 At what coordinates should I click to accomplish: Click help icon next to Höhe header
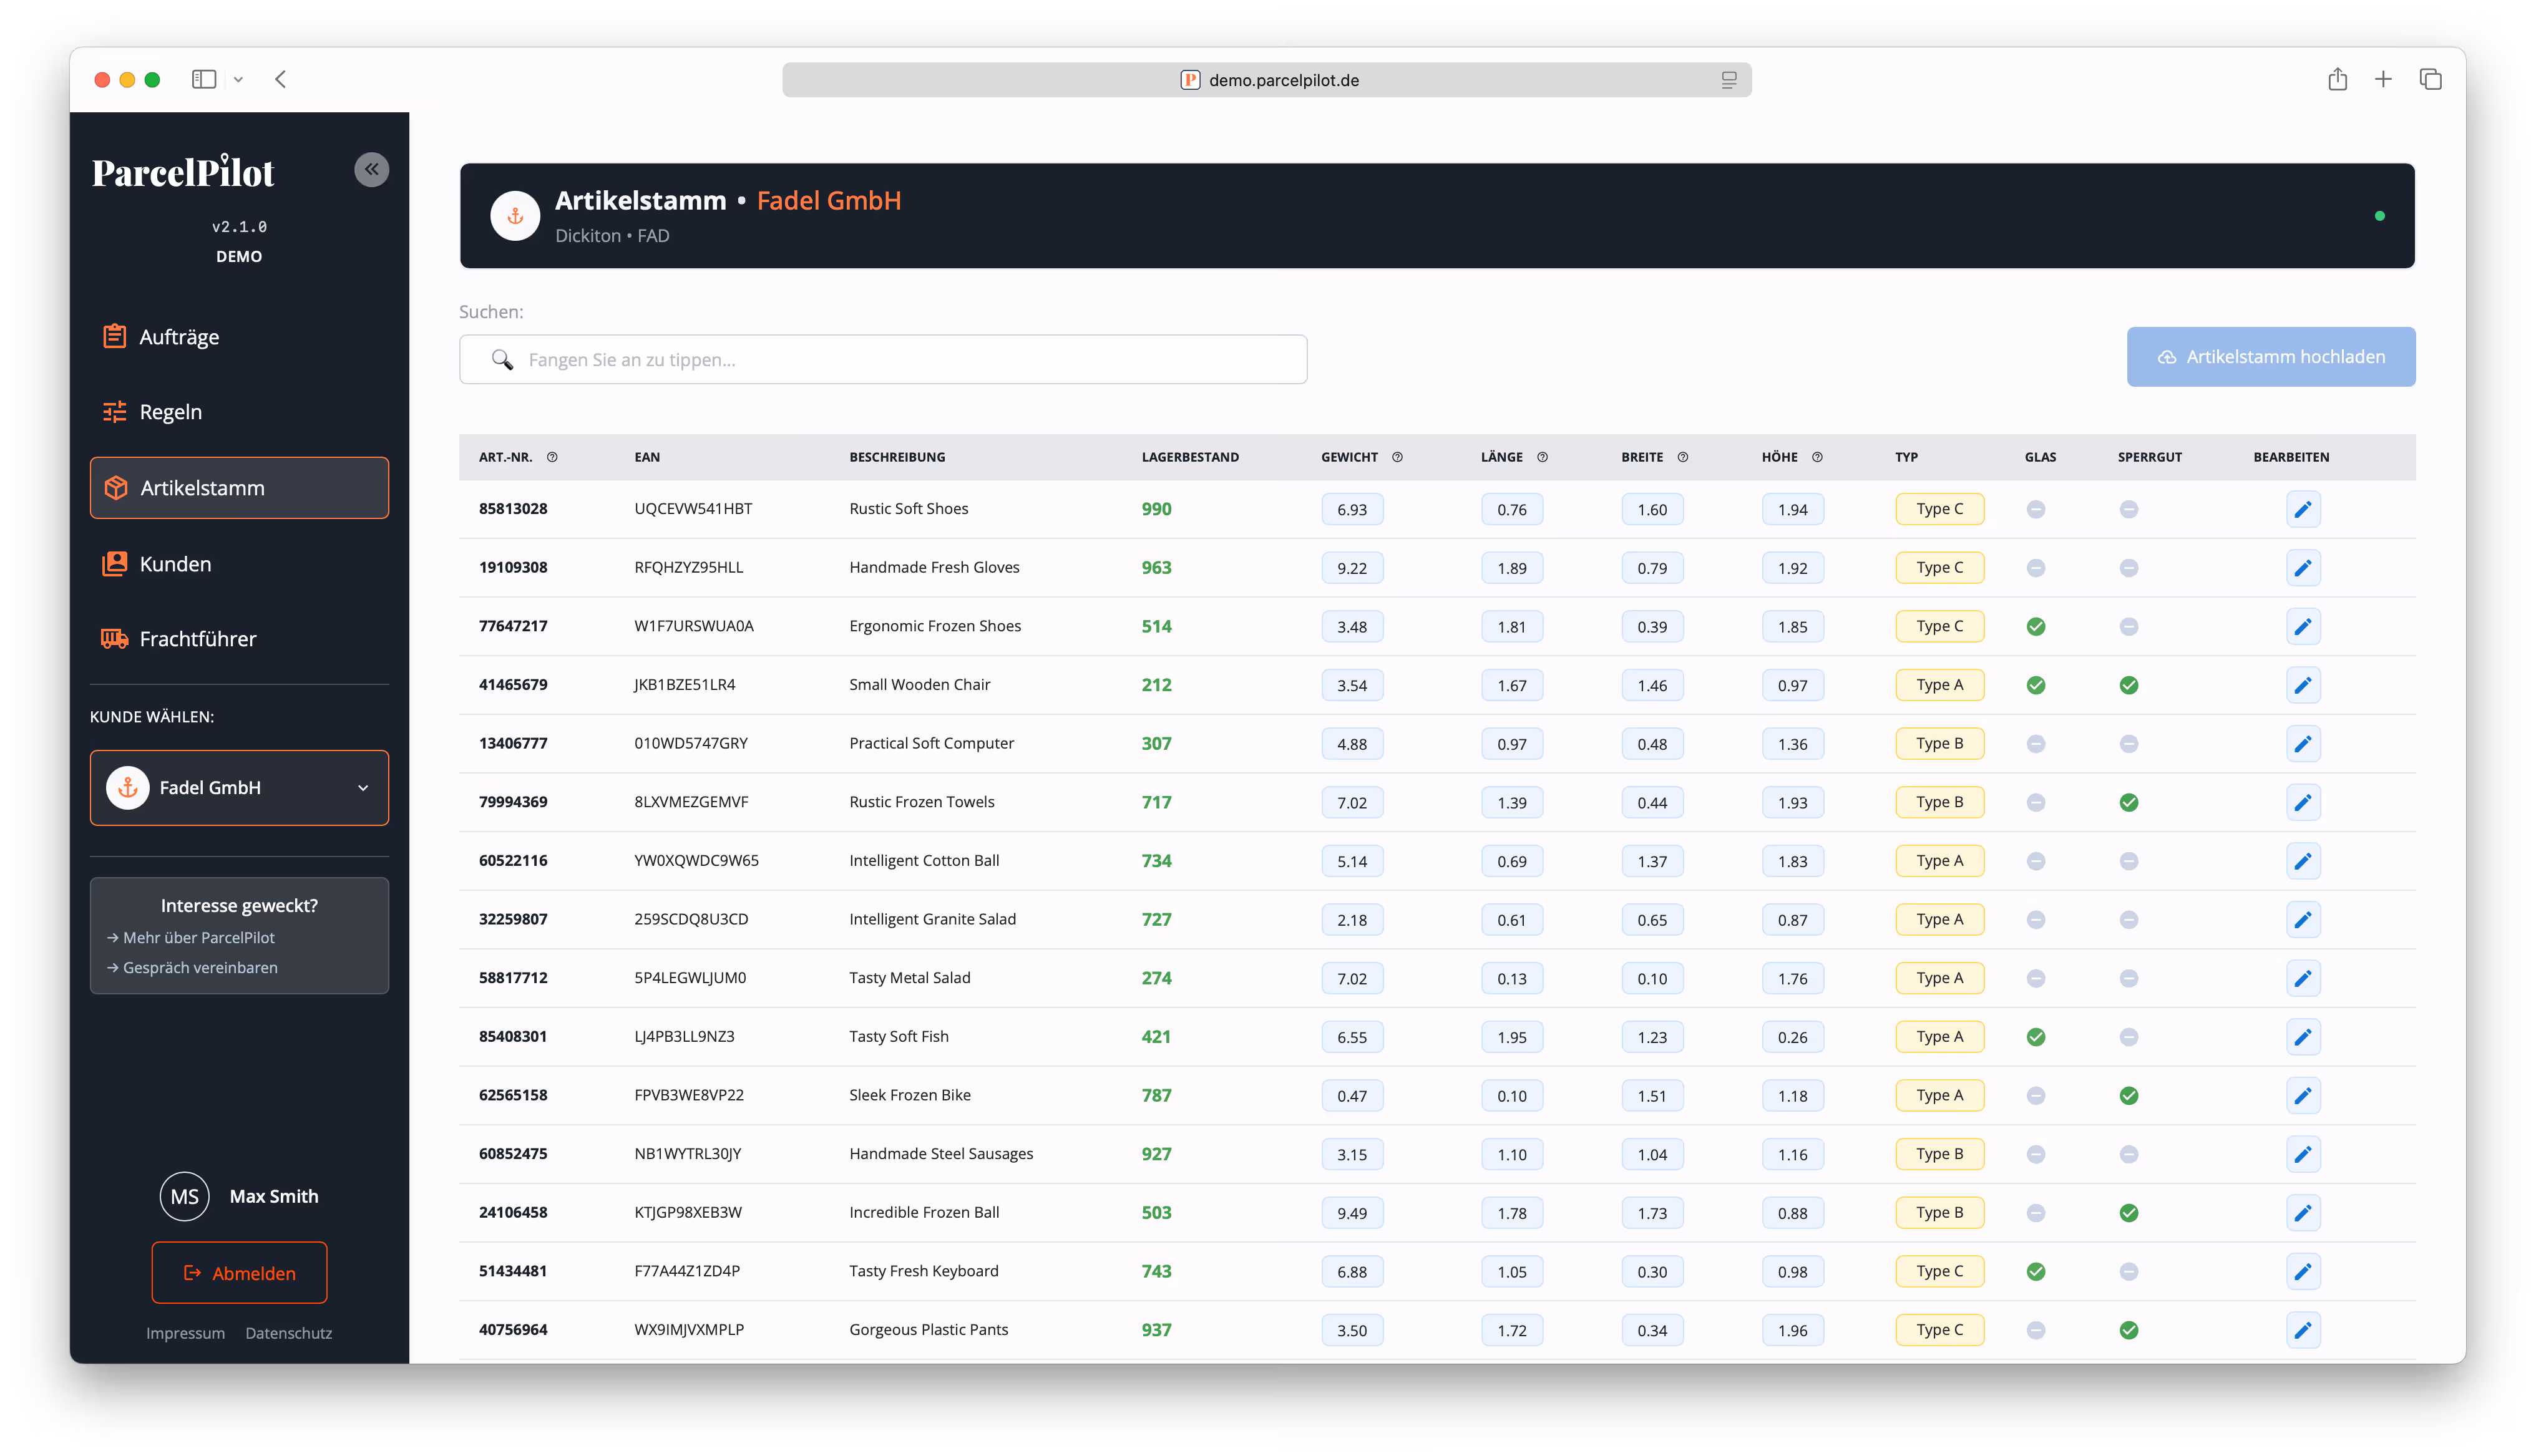[1817, 457]
